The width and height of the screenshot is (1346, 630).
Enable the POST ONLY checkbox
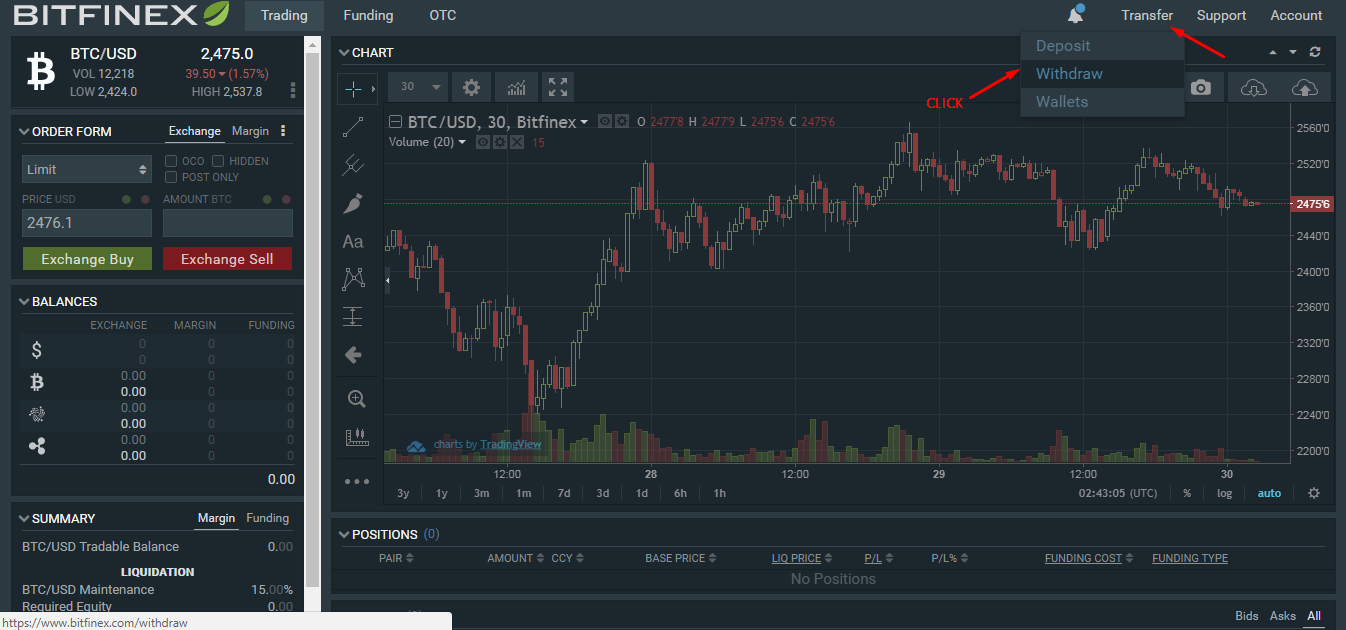pos(171,177)
